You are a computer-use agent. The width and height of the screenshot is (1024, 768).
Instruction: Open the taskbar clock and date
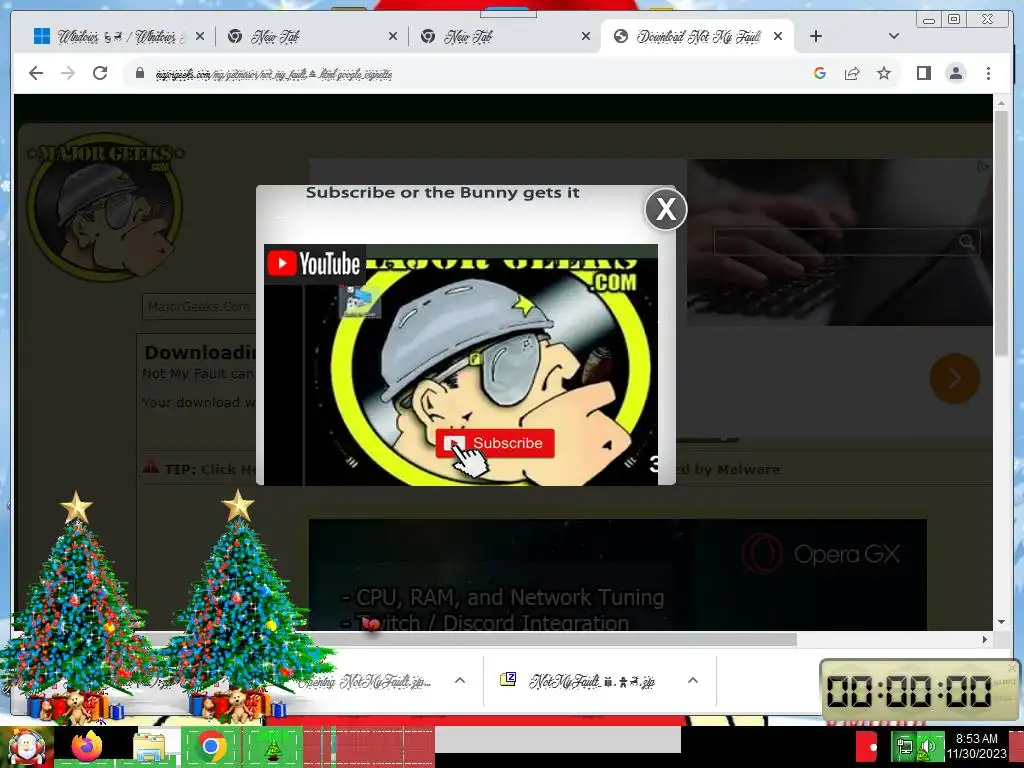click(976, 746)
